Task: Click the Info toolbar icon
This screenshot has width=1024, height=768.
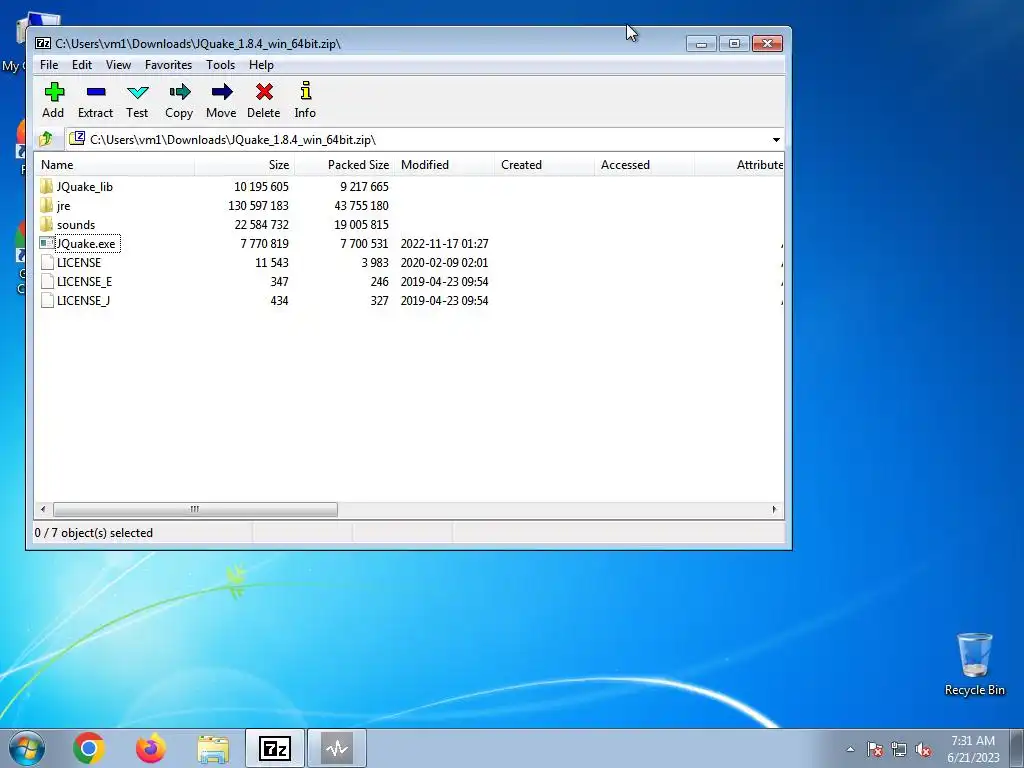Action: tap(305, 91)
